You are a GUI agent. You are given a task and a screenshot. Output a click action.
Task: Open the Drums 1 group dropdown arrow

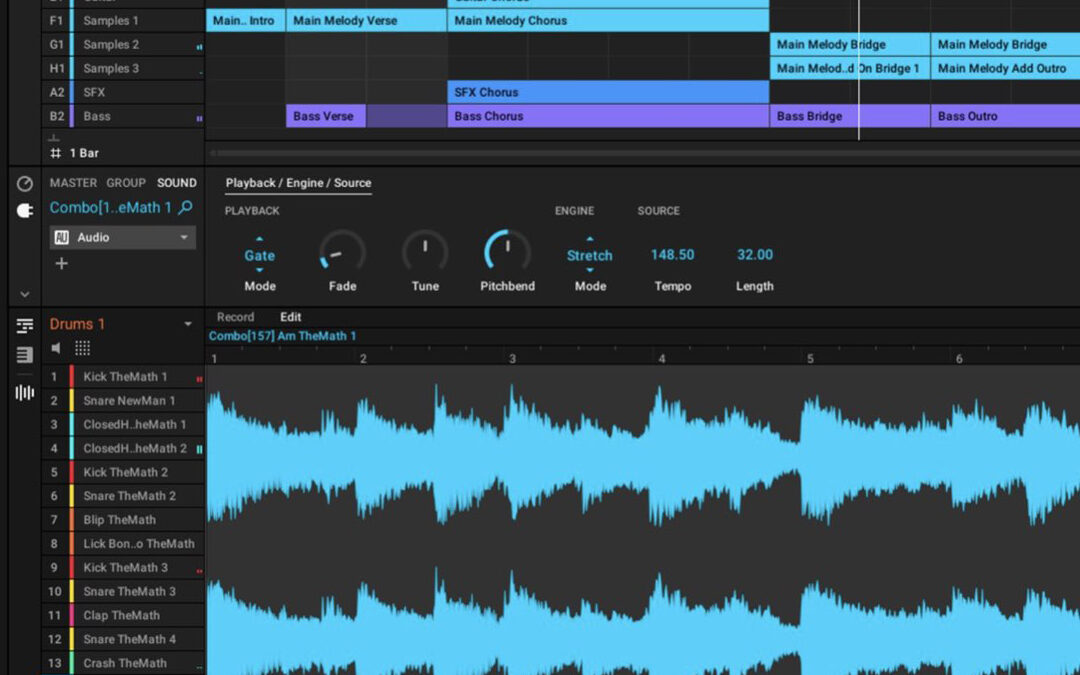tap(188, 324)
